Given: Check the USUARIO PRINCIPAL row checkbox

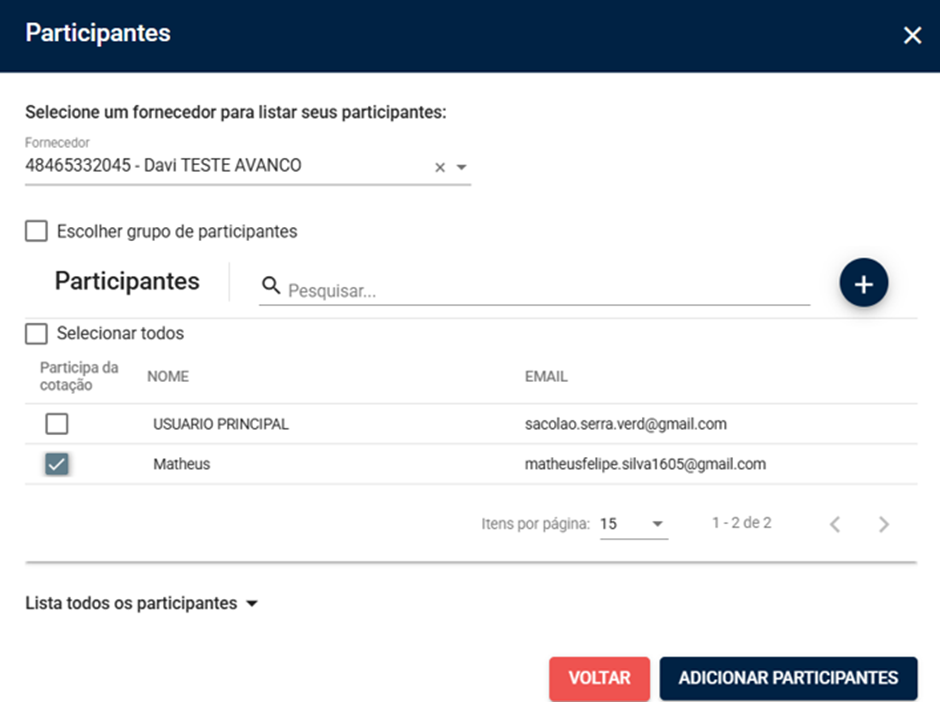Looking at the screenshot, I should point(56,424).
